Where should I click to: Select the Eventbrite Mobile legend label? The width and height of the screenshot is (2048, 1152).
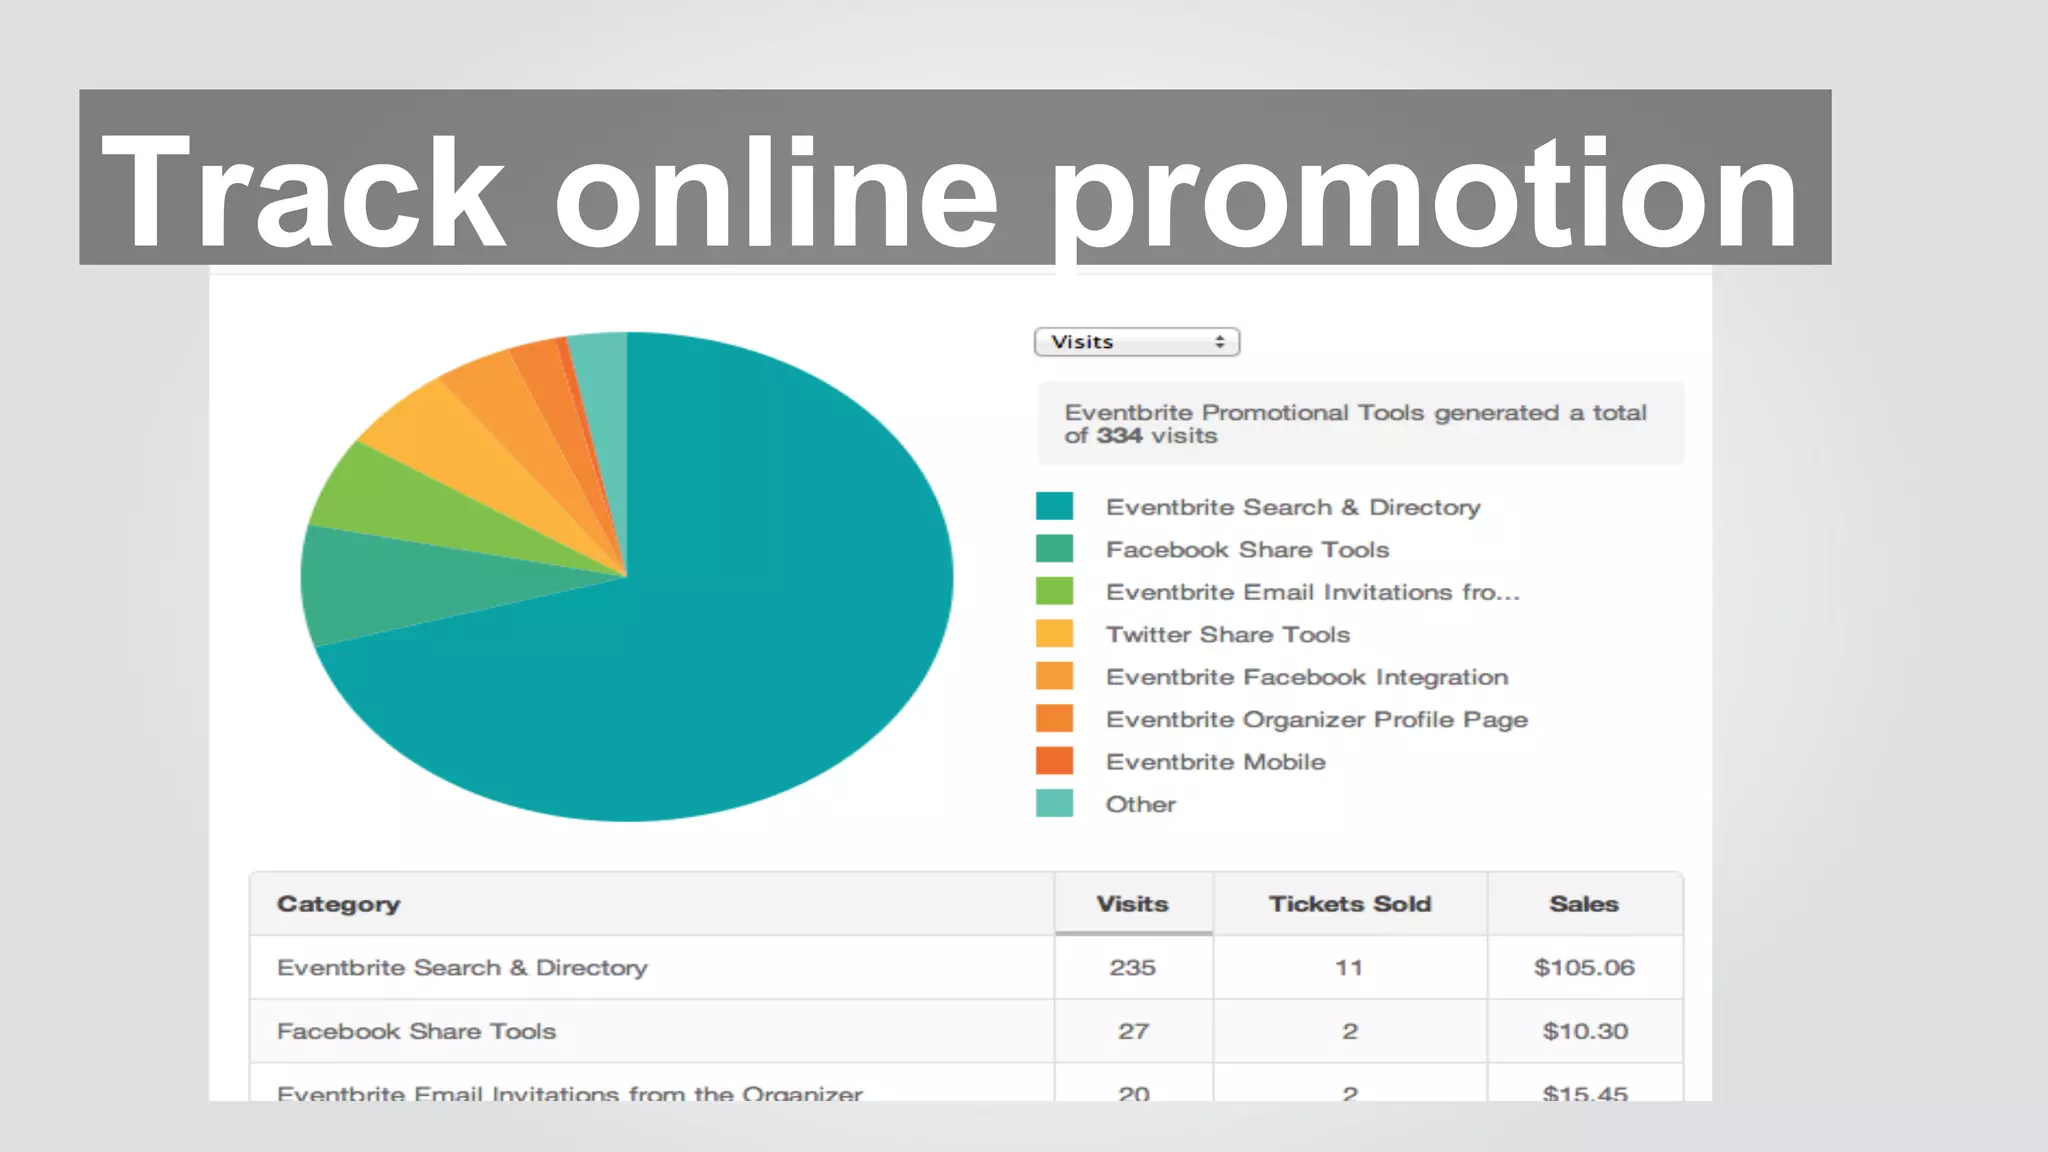1215,762
